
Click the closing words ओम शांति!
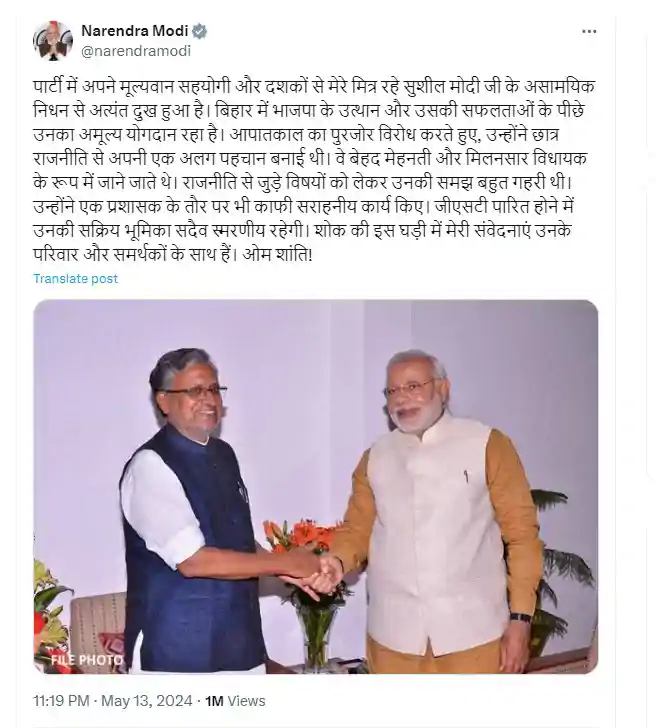point(278,254)
